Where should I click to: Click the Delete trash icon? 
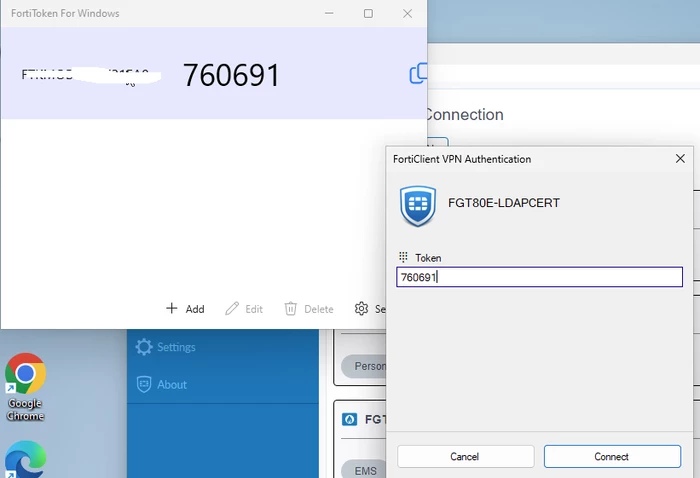tap(291, 308)
